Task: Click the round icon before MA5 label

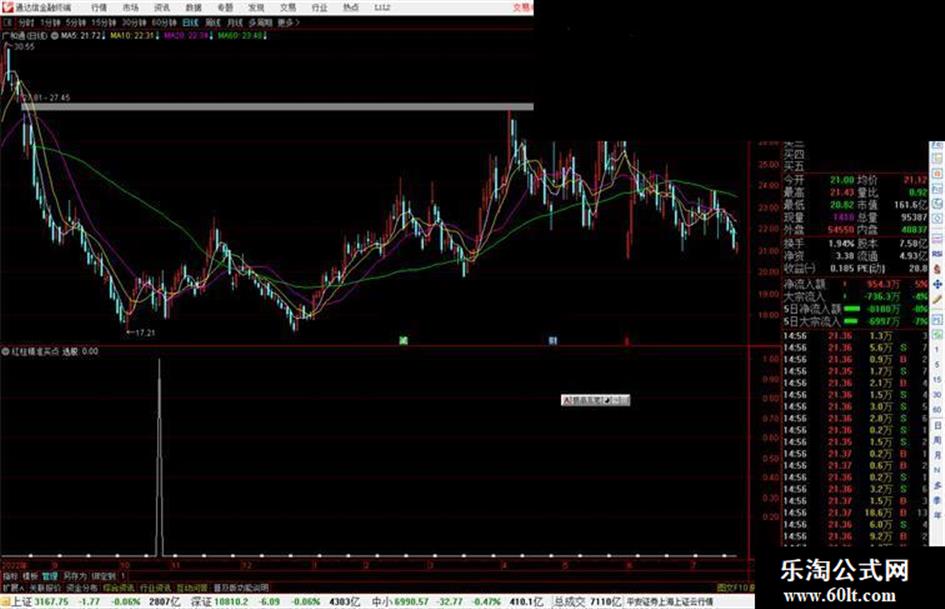Action: coord(54,36)
